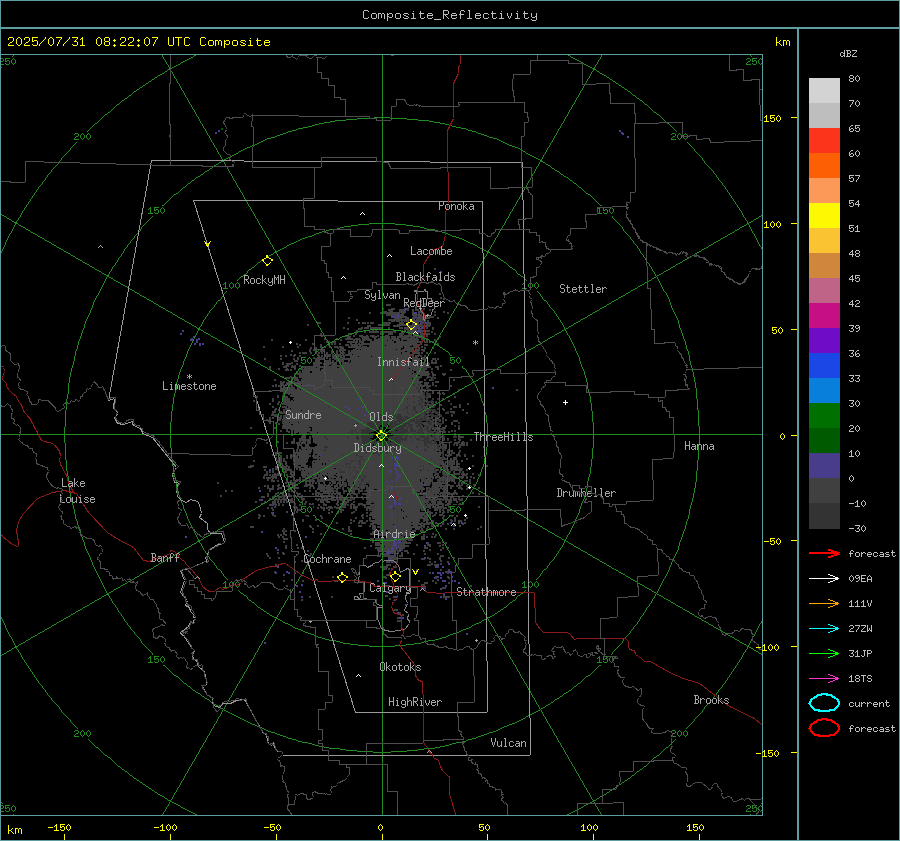
Task: Click the Lacombe city label
Action: tap(431, 251)
